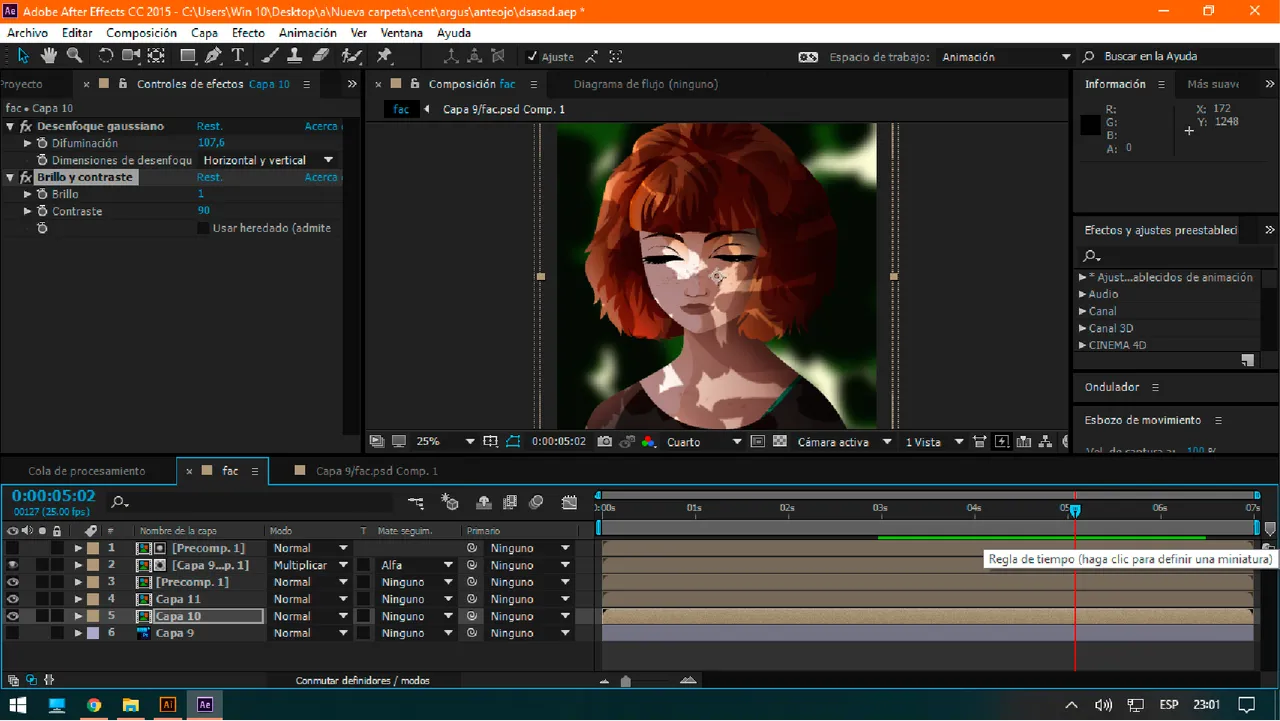Select the Puppet Pin tool
Screen dimensions: 1280x721
tap(384, 56)
